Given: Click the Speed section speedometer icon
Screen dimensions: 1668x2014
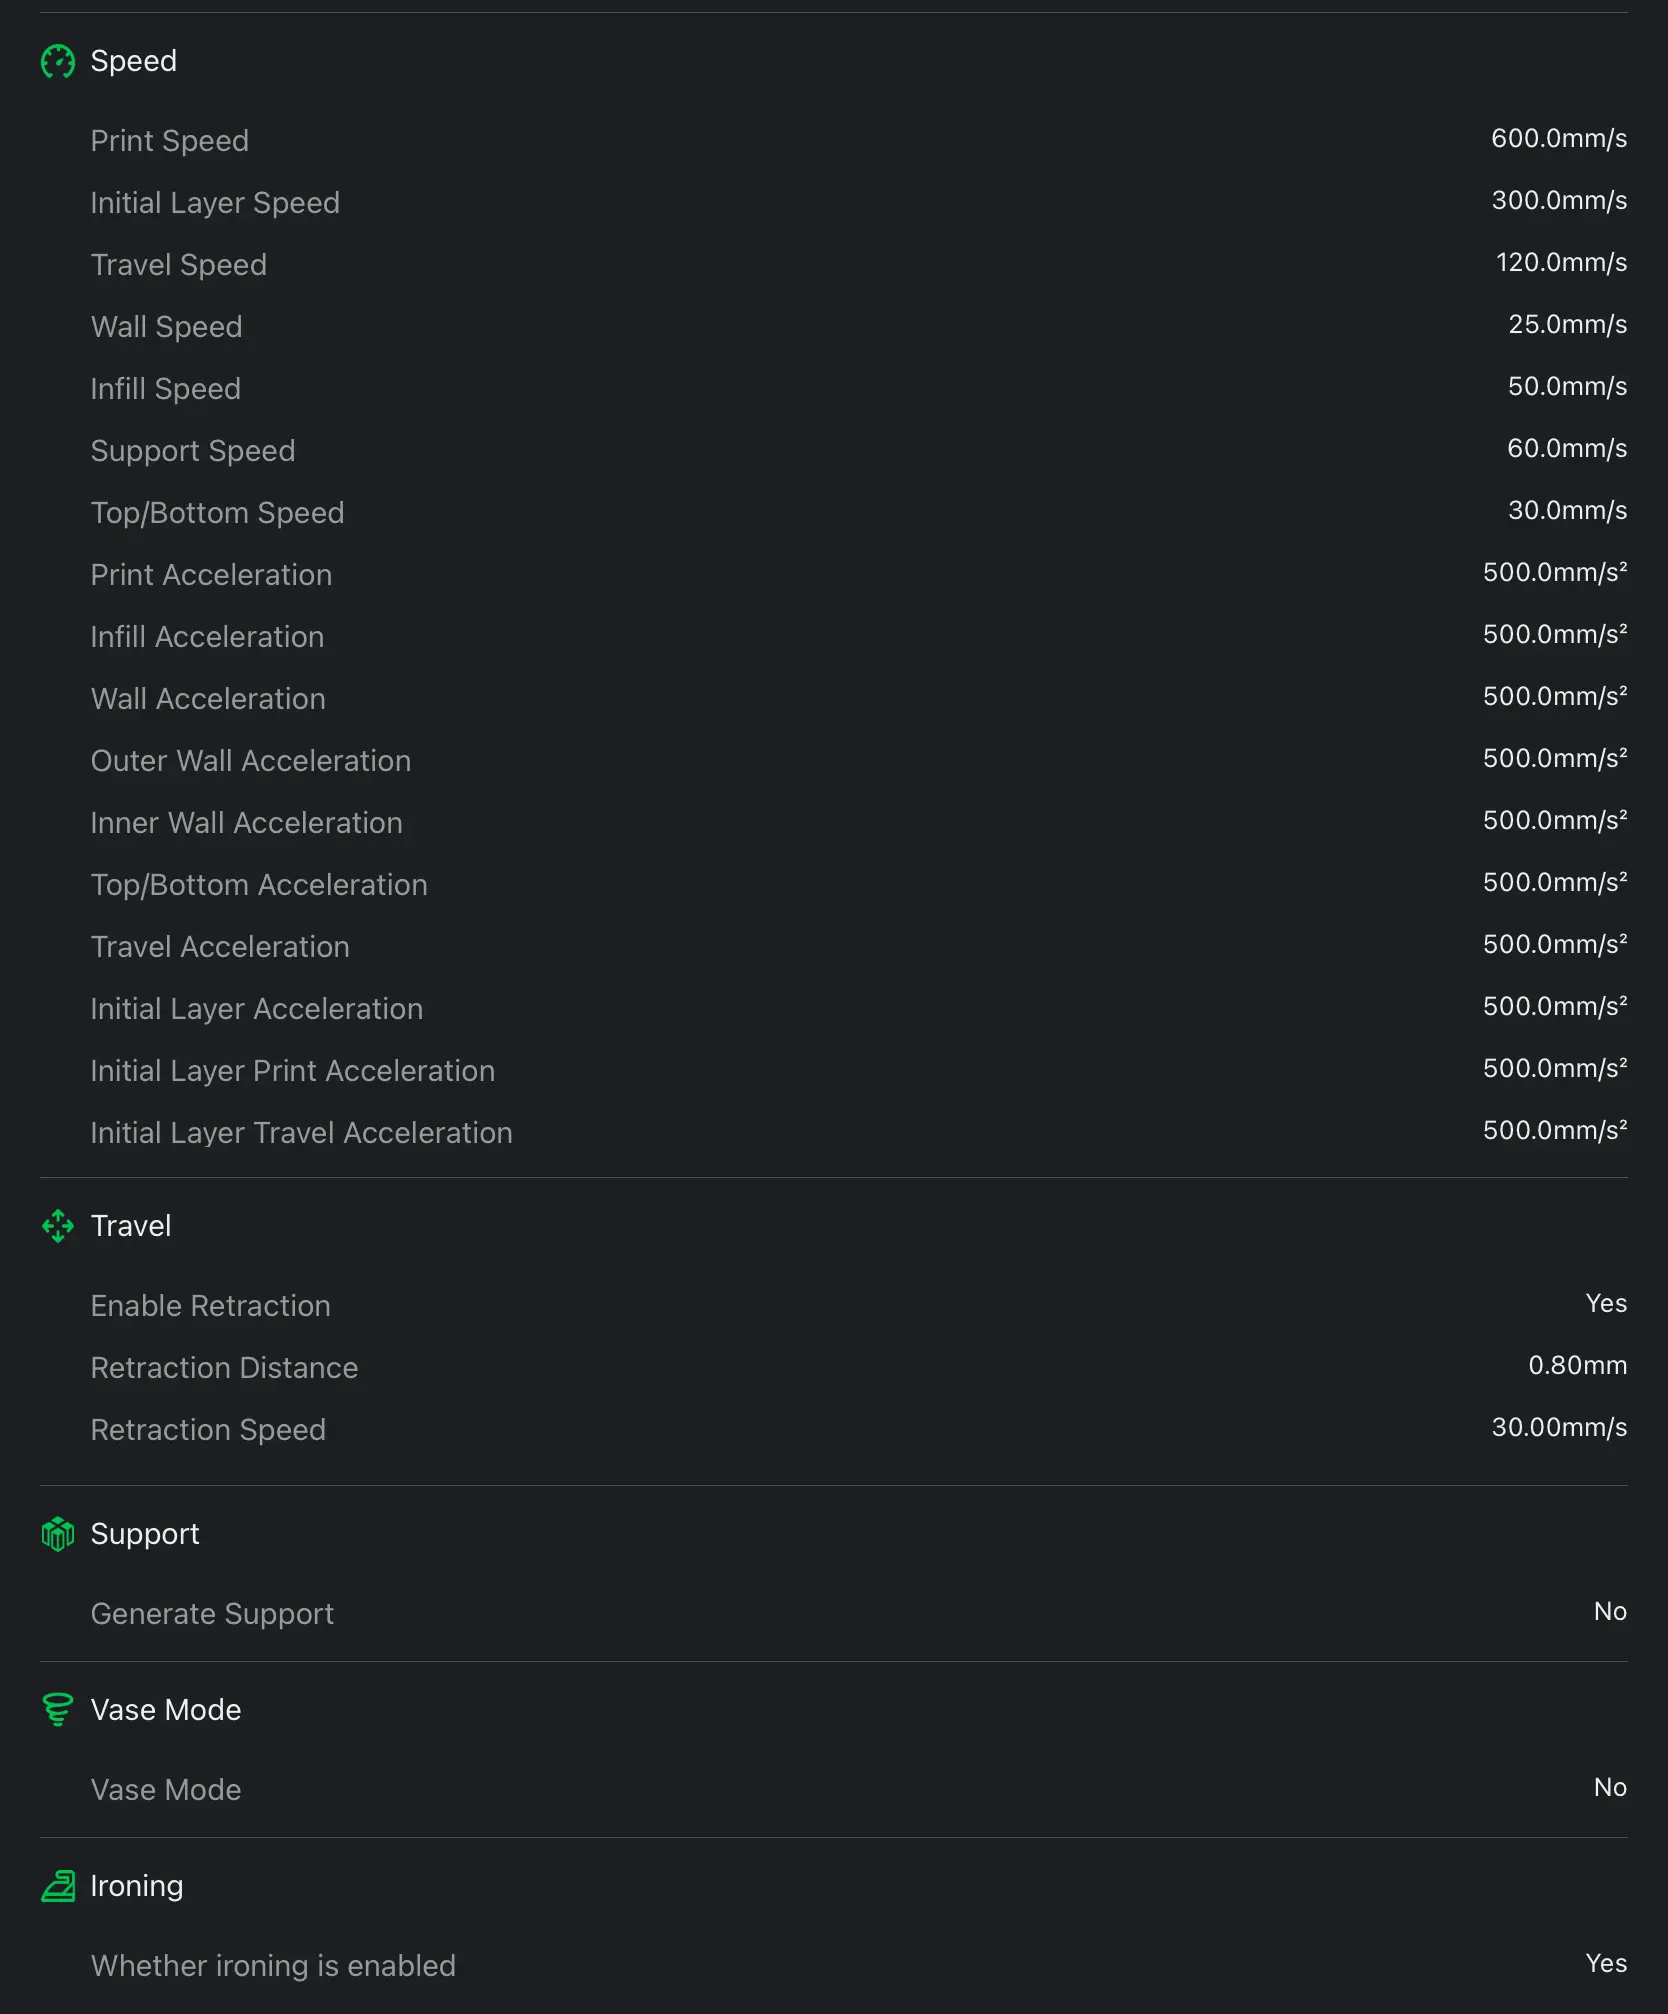Looking at the screenshot, I should [58, 62].
